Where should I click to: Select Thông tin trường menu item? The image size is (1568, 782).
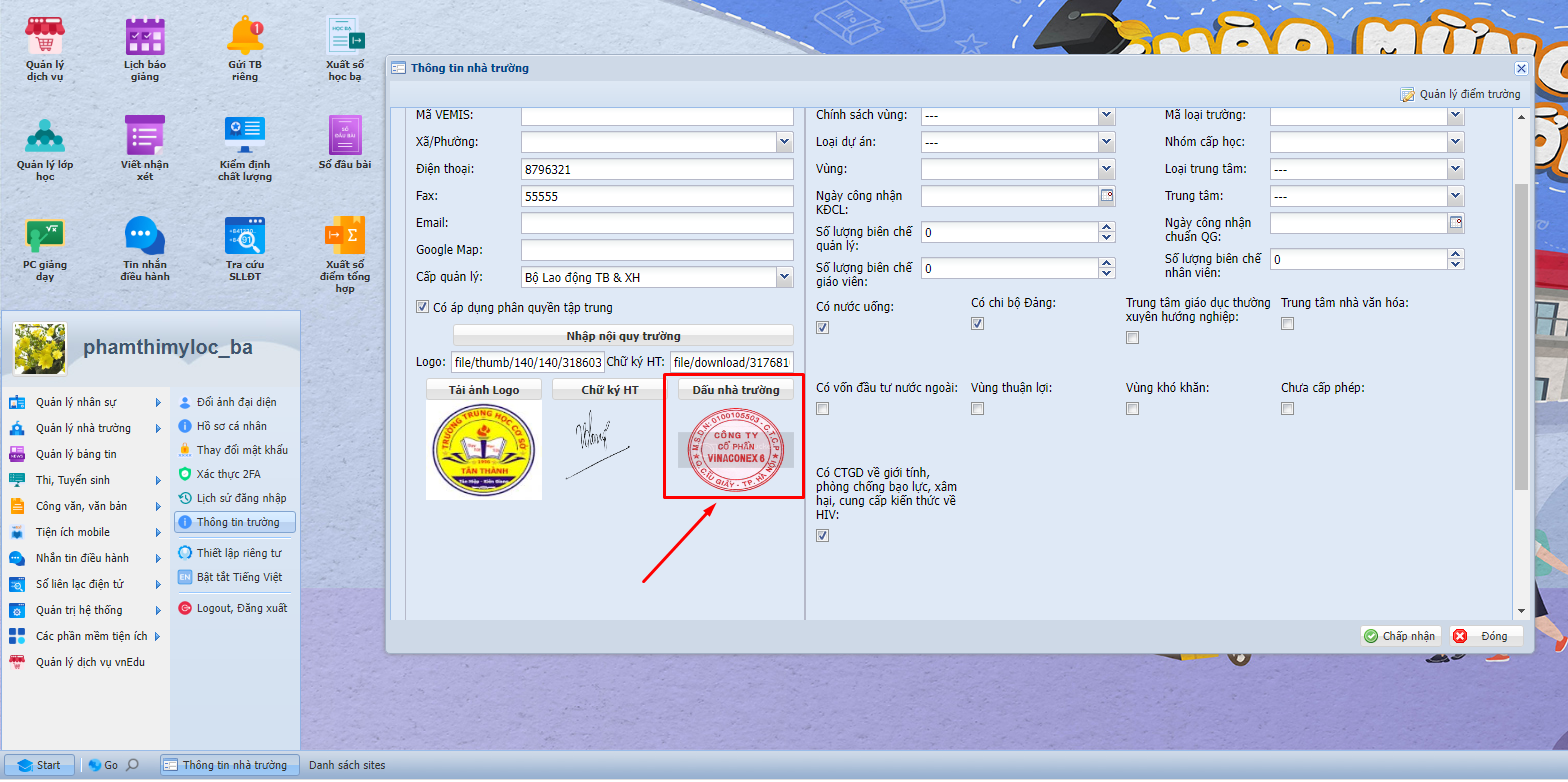(237, 522)
